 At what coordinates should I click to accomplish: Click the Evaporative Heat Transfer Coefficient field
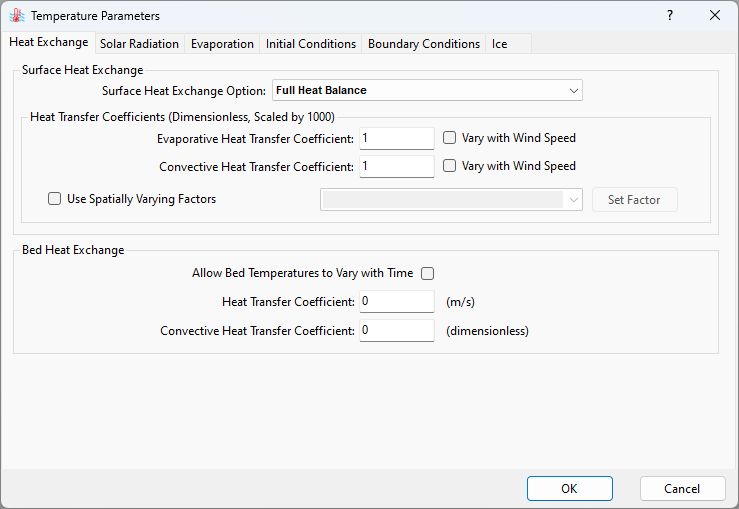pos(396,138)
